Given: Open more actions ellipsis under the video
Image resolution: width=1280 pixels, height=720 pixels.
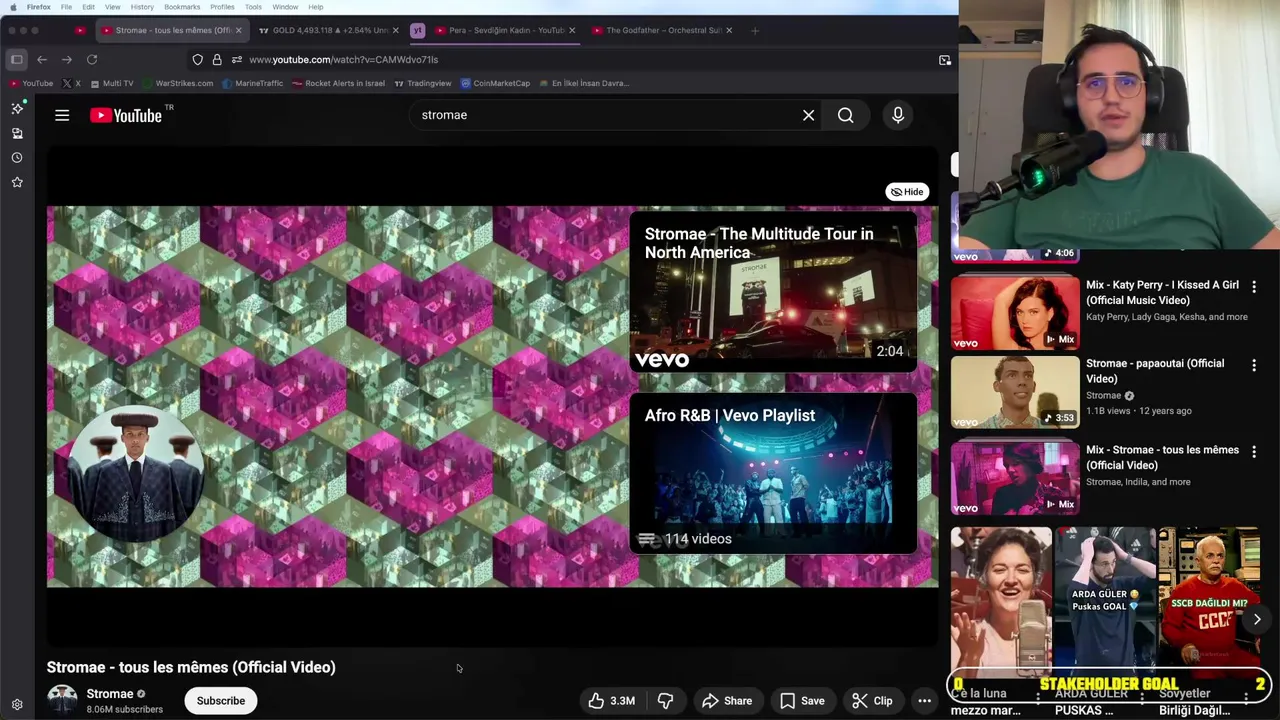Looking at the screenshot, I should (924, 701).
